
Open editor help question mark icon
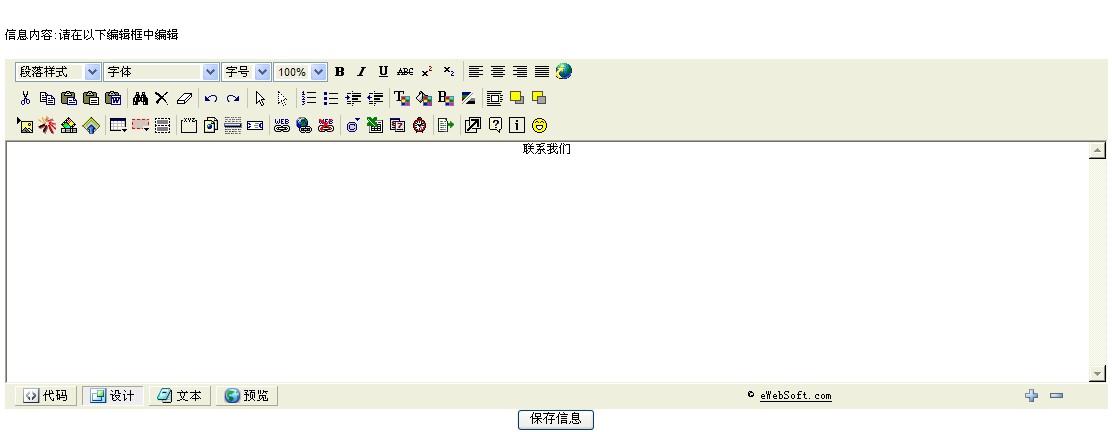(495, 126)
